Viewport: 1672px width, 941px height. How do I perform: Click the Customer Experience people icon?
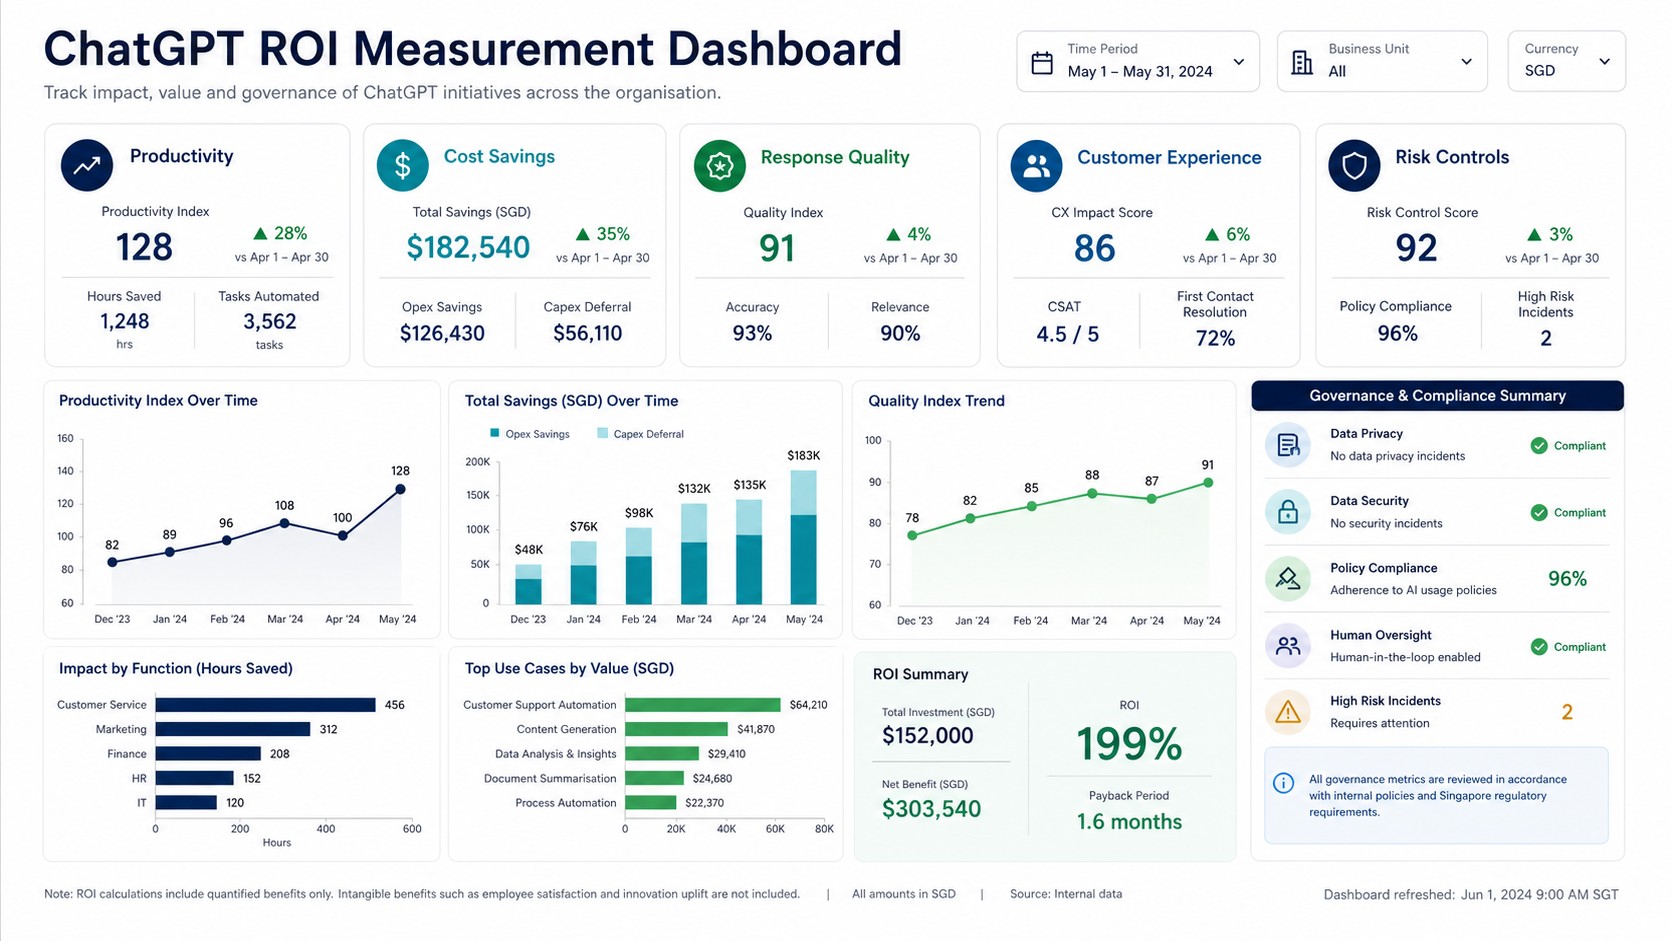(1036, 166)
